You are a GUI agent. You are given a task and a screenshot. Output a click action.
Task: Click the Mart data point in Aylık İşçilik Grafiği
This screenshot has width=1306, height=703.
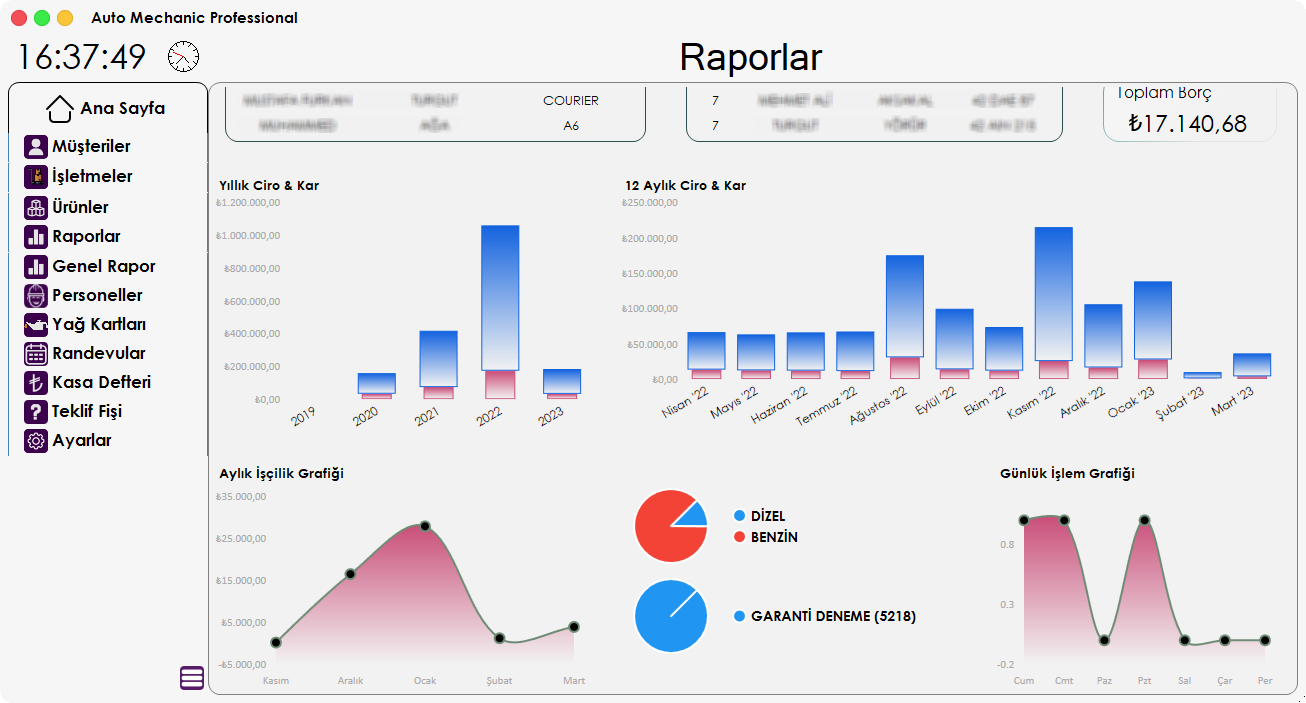[x=574, y=627]
